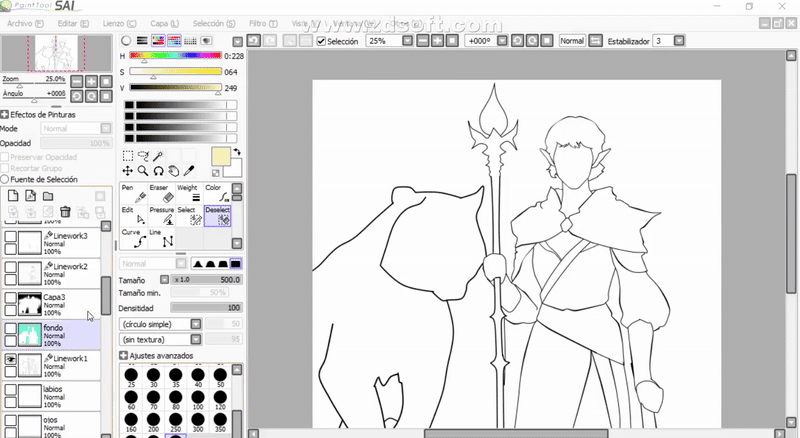The height and width of the screenshot is (438, 800).
Task: Pick the Eyedropper color picker tool
Action: [x=187, y=171]
